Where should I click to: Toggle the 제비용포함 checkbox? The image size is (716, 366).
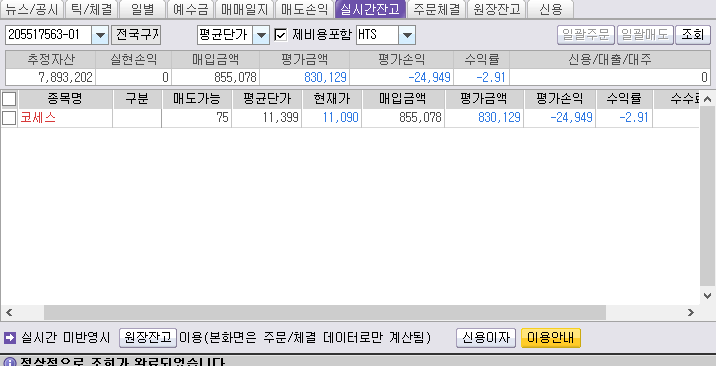pos(280,35)
